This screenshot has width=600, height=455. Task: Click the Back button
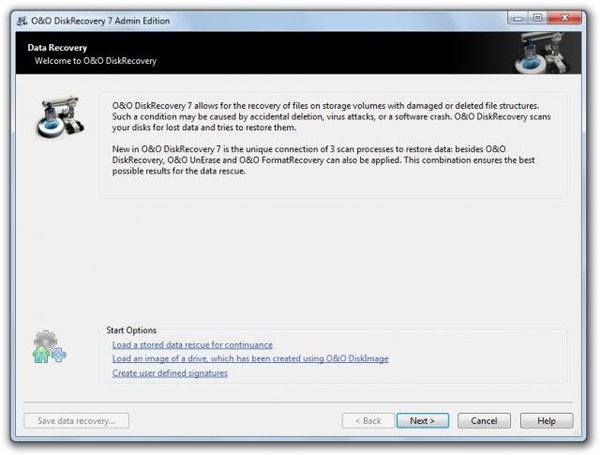pyautogui.click(x=368, y=421)
